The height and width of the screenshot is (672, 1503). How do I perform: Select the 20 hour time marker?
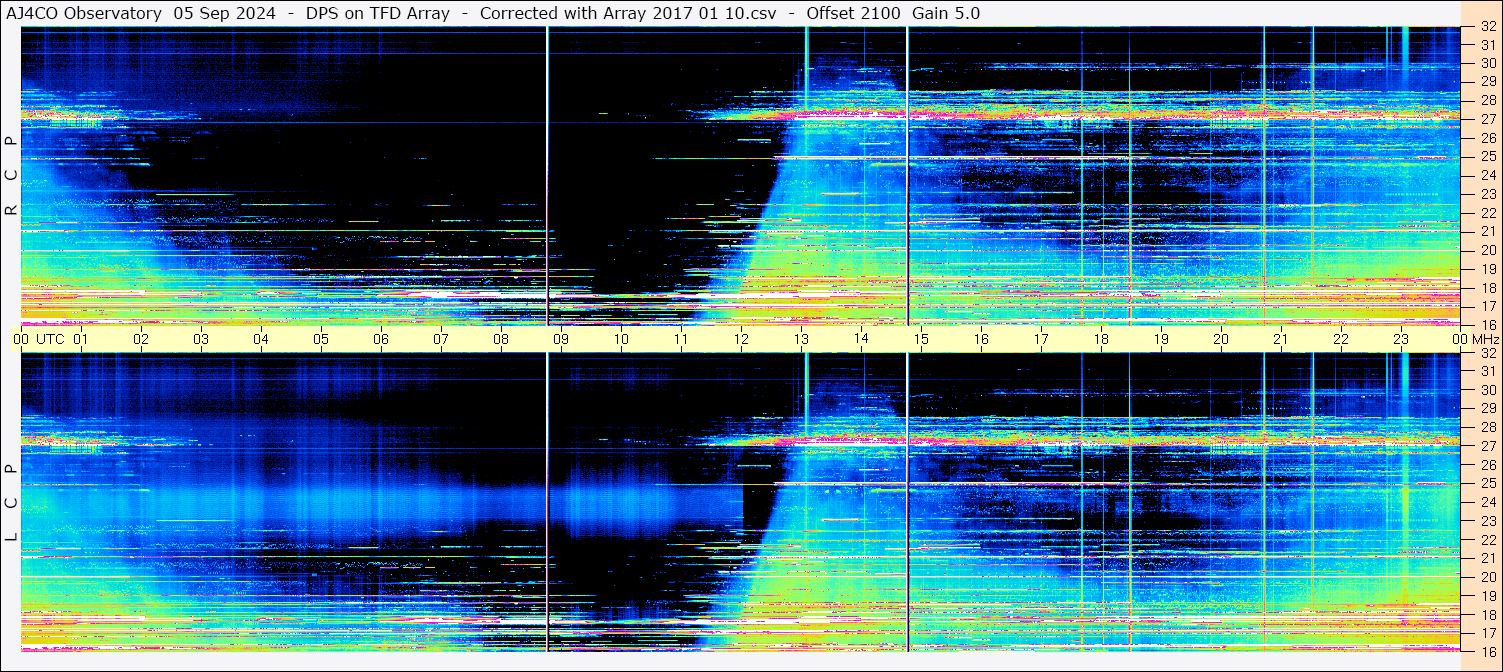[1221, 339]
